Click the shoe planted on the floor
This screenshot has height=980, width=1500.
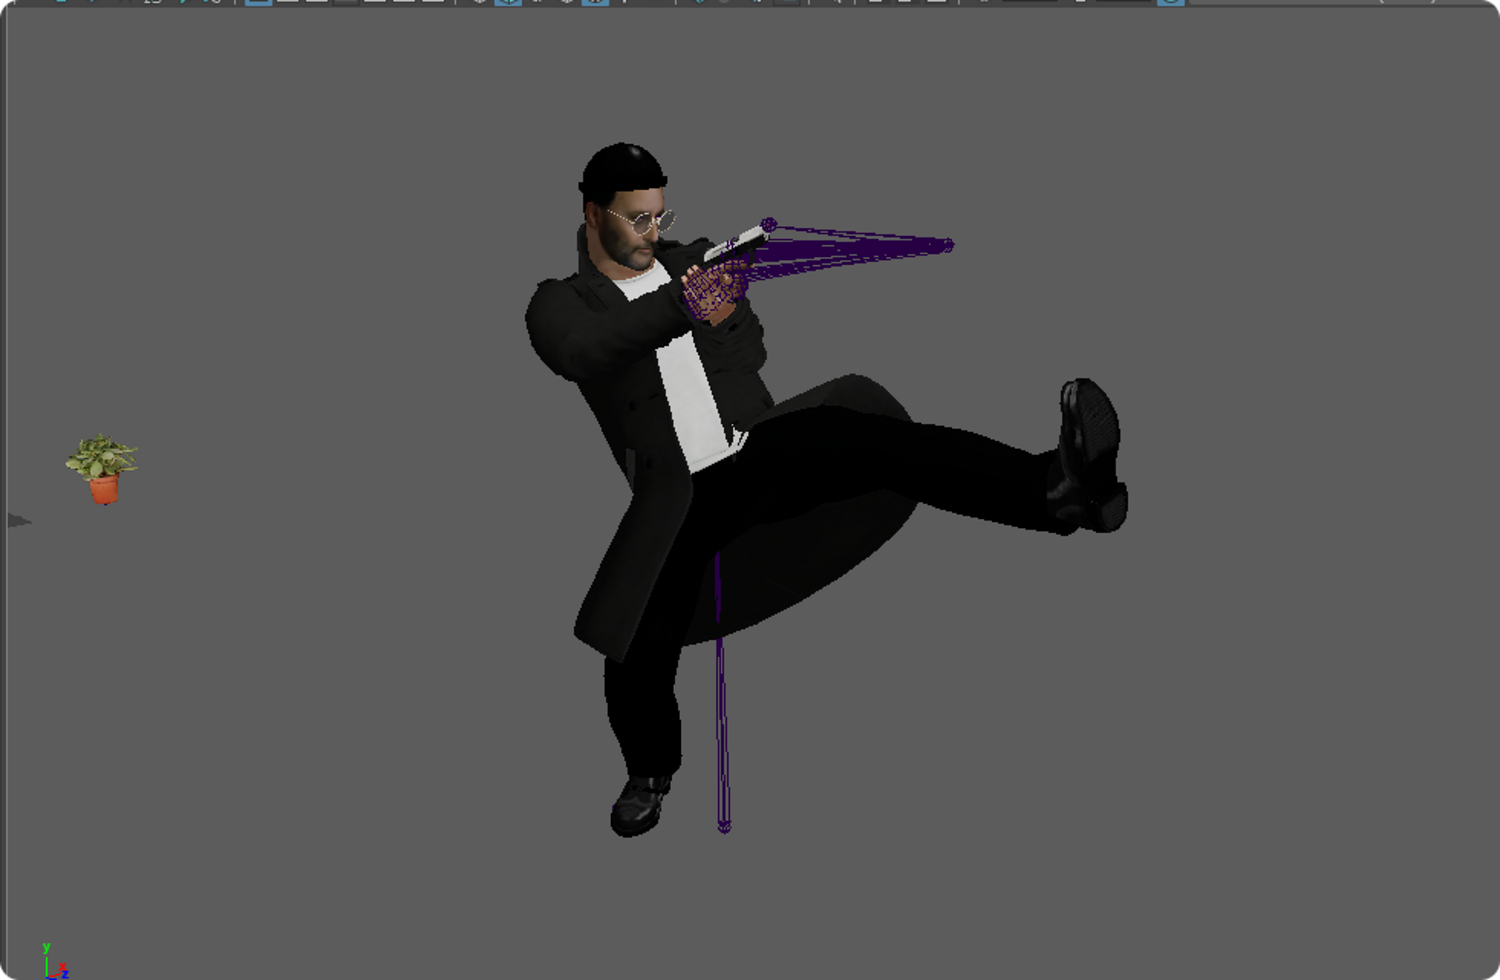point(639,805)
